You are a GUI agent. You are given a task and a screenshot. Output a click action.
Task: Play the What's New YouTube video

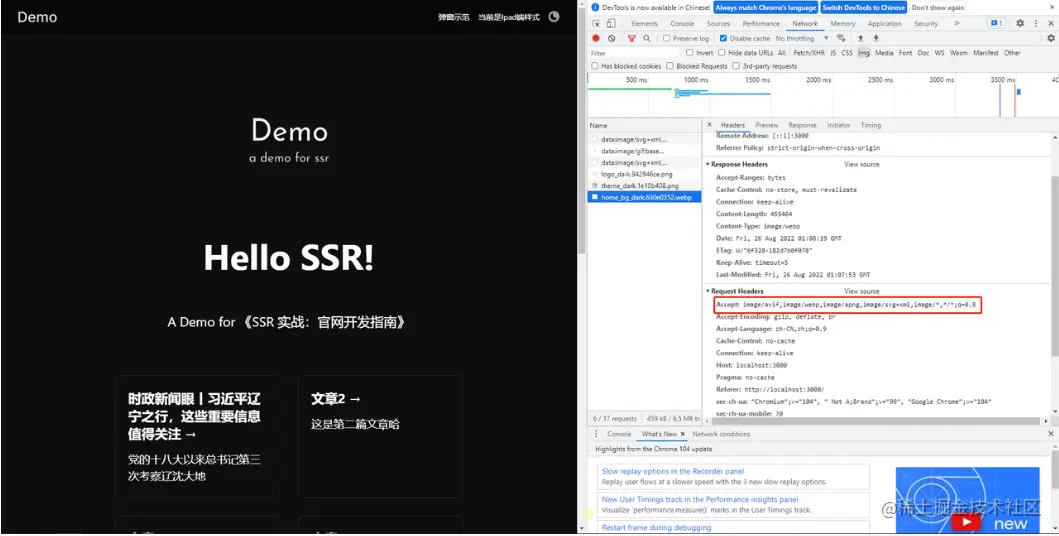pyautogui.click(x=968, y=522)
